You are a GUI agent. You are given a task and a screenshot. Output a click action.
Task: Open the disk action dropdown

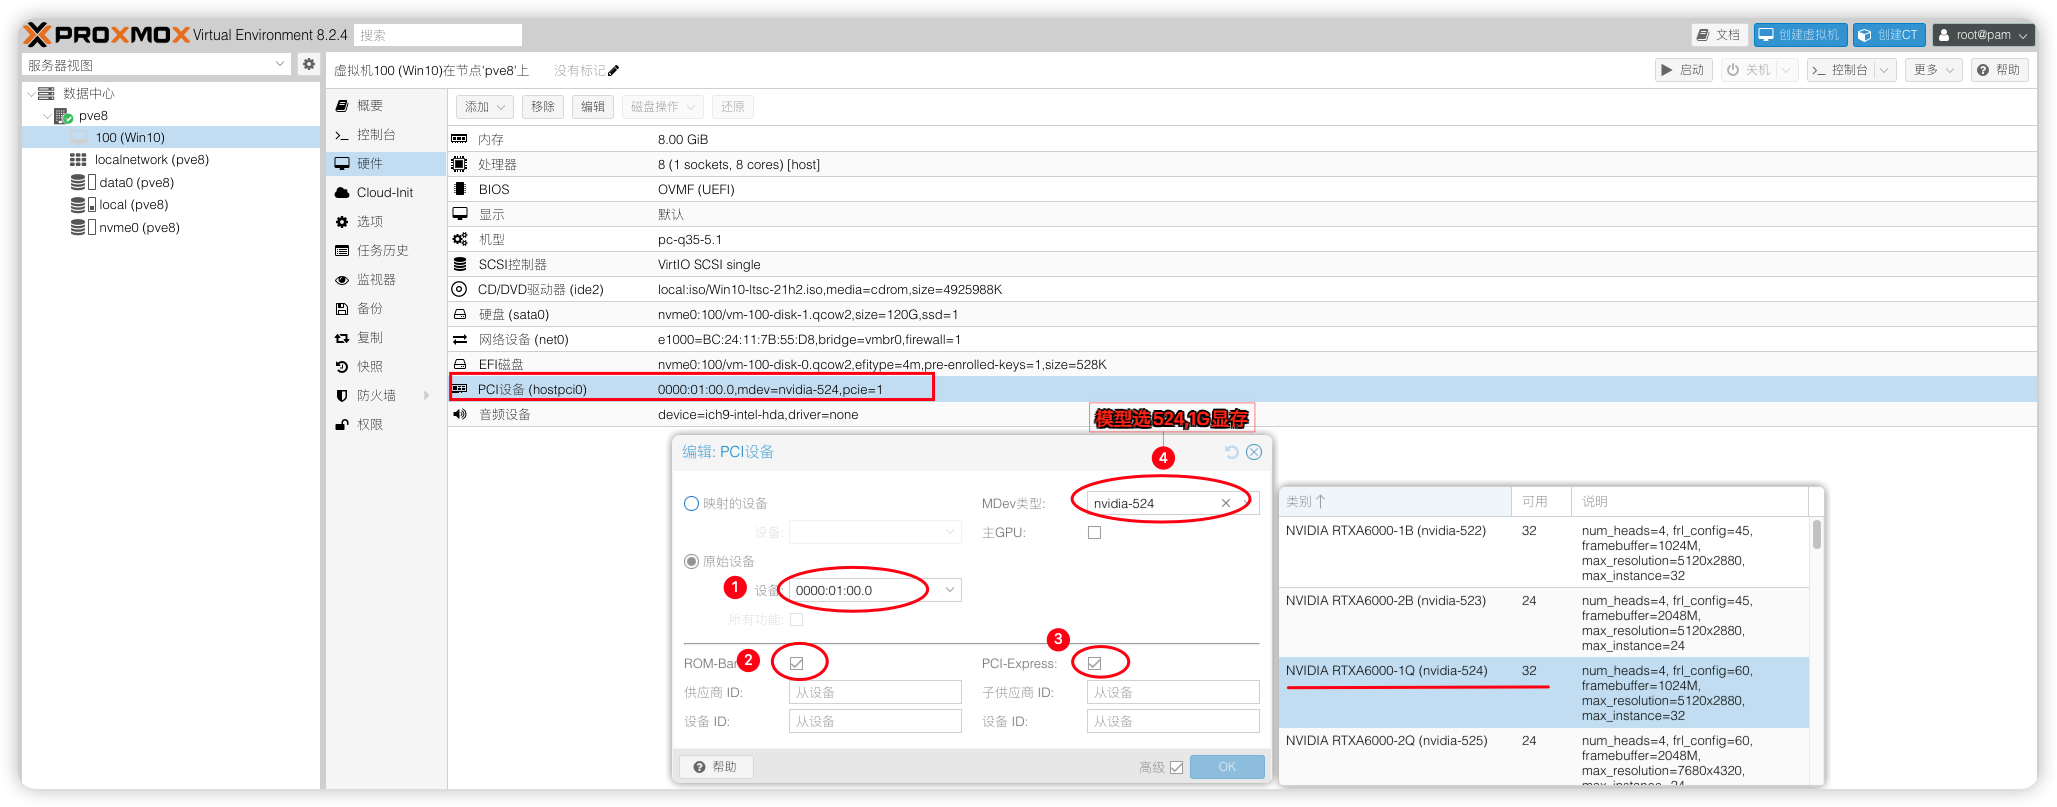click(x=663, y=106)
